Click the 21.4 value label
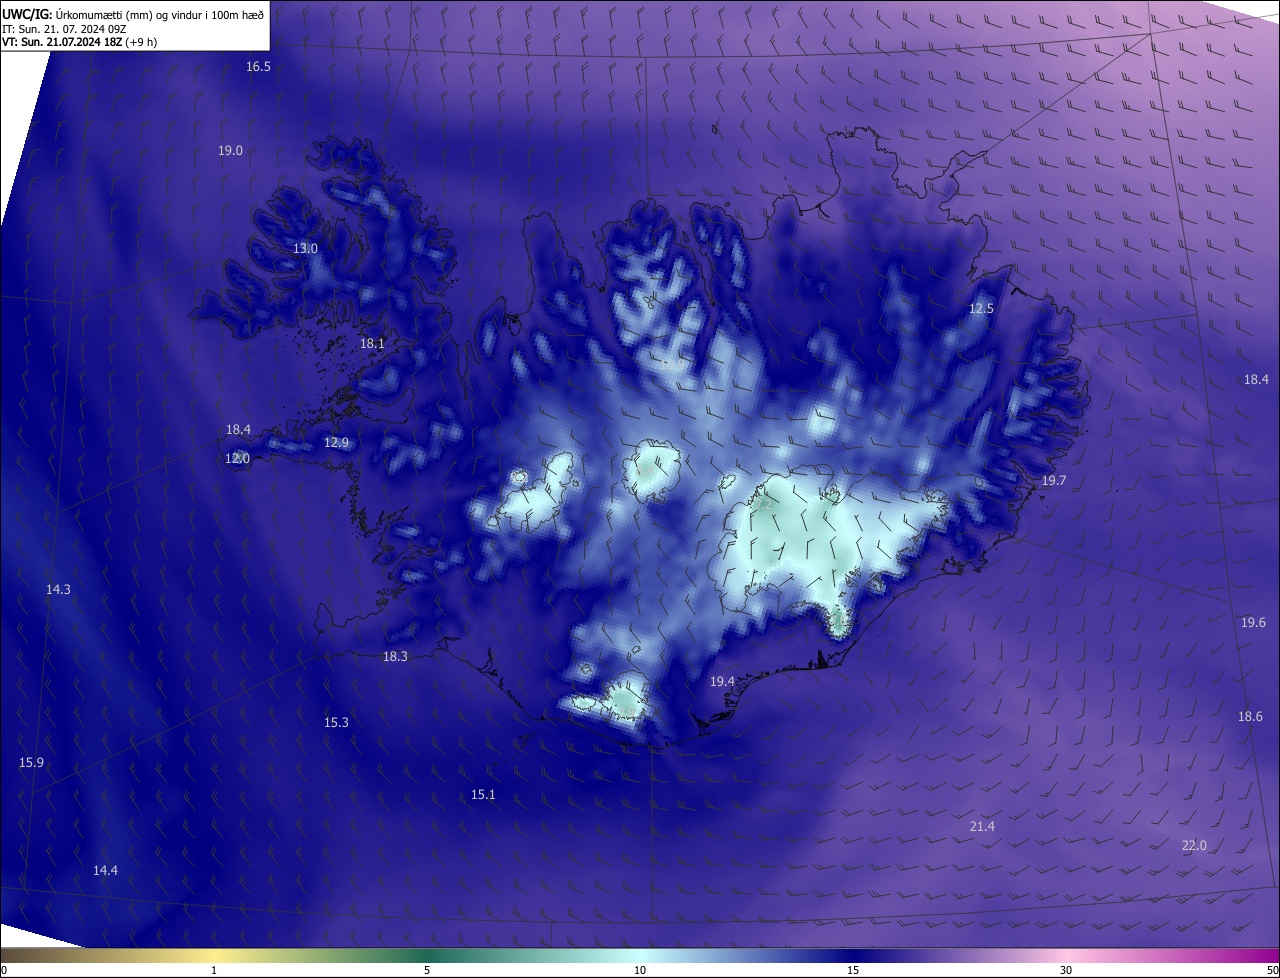Screen dimensions: 1280x978 (x=982, y=827)
